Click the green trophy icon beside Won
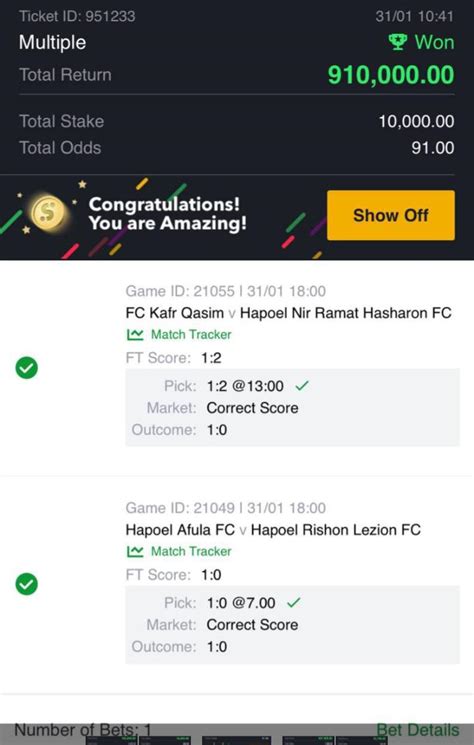The width and height of the screenshot is (474, 745). (x=398, y=42)
